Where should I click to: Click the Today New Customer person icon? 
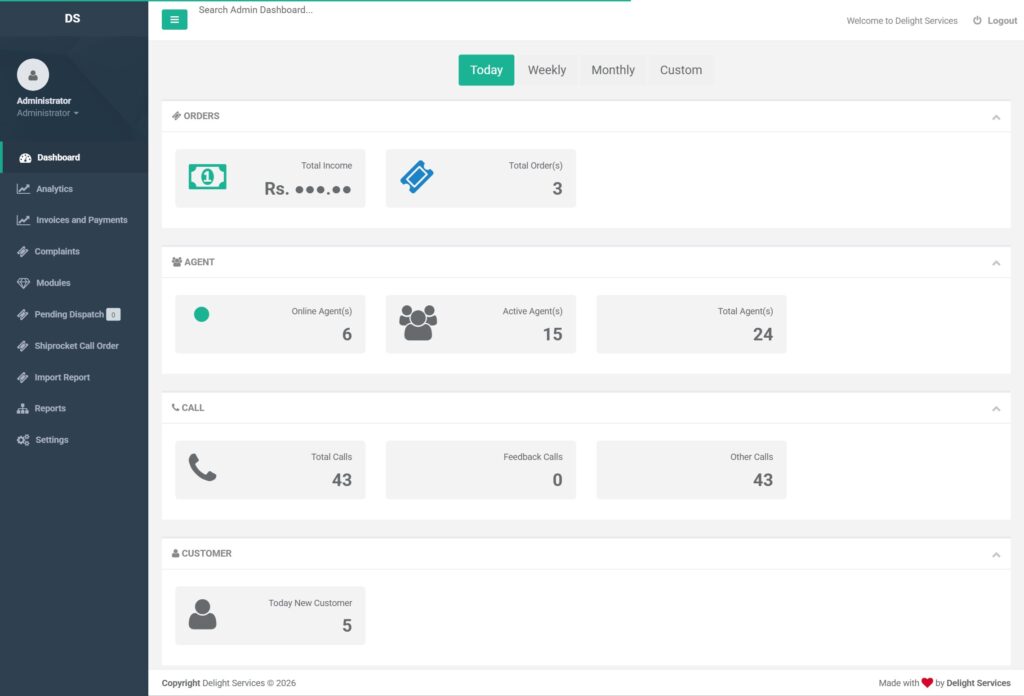point(202,614)
